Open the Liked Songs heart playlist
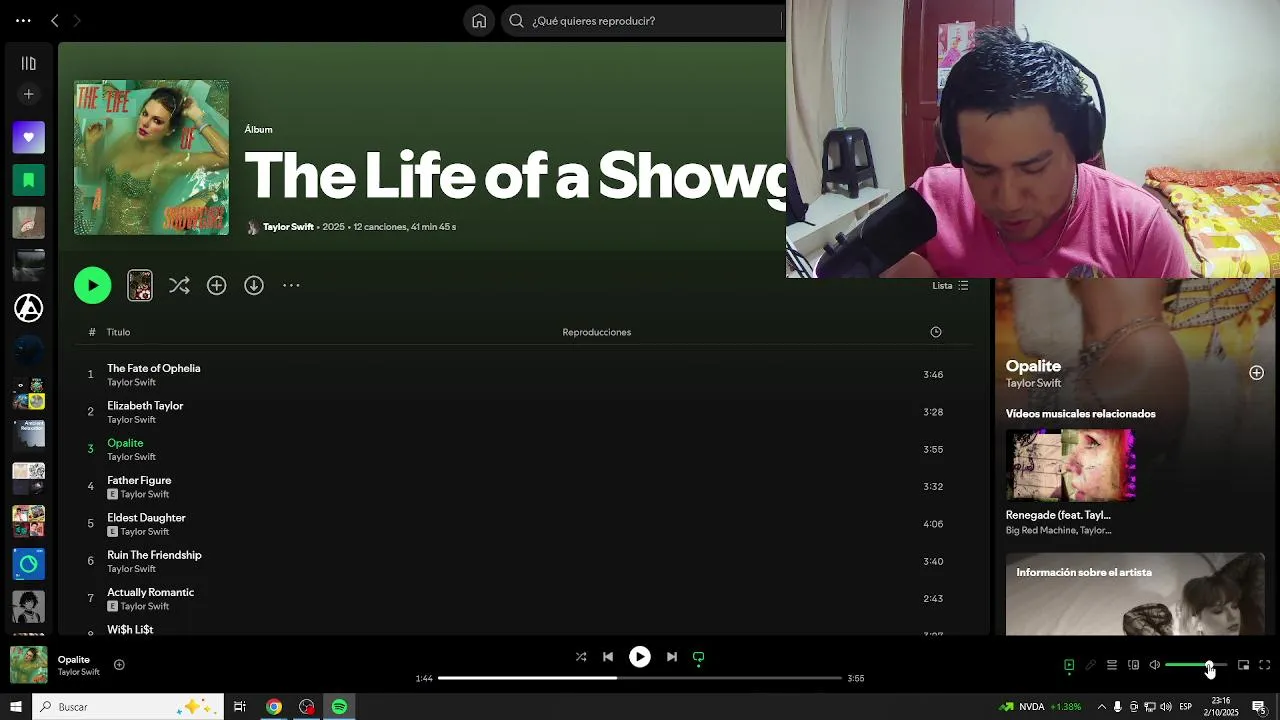The height and width of the screenshot is (720, 1280). coord(28,137)
